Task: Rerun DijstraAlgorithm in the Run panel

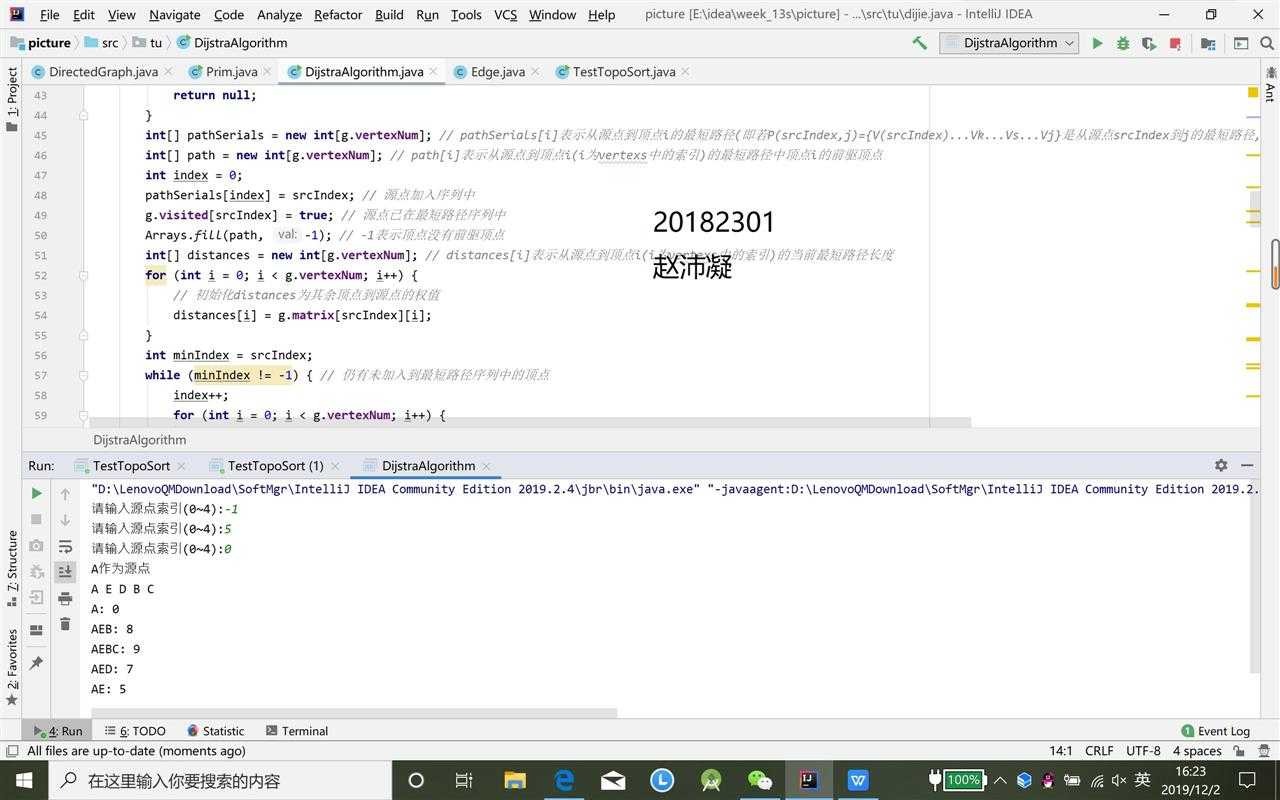Action: 36,493
